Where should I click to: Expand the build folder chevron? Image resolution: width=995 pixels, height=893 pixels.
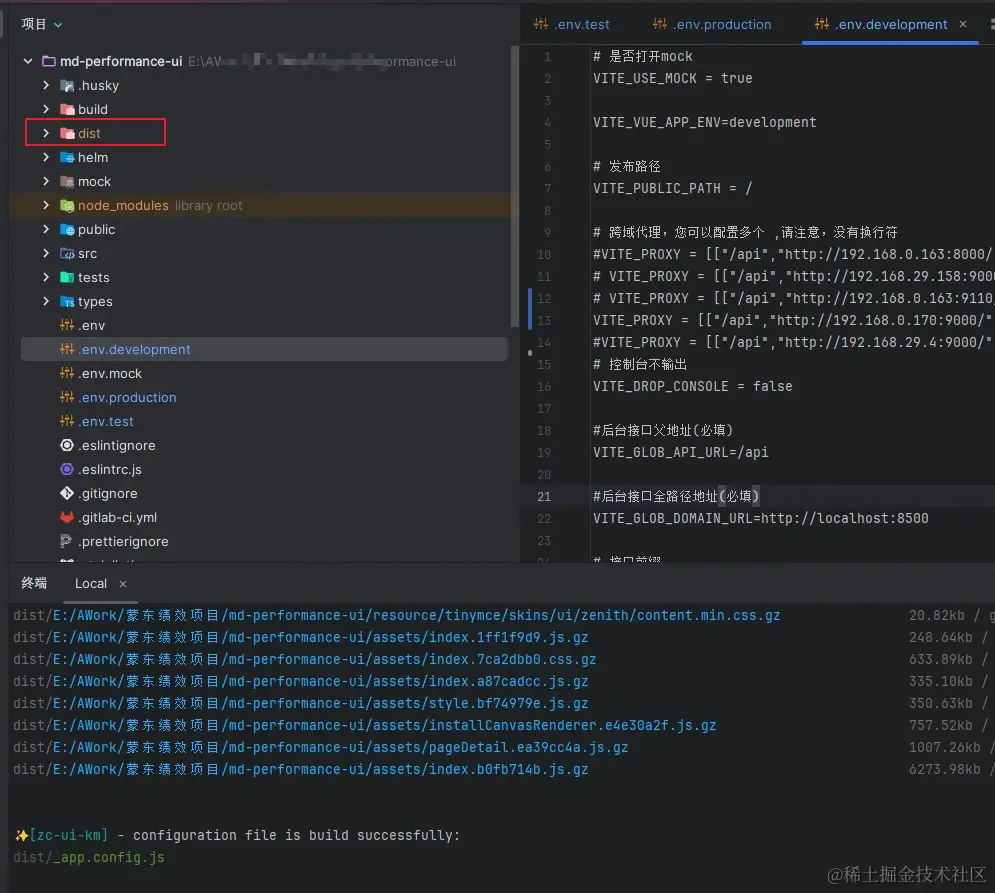[x=46, y=109]
